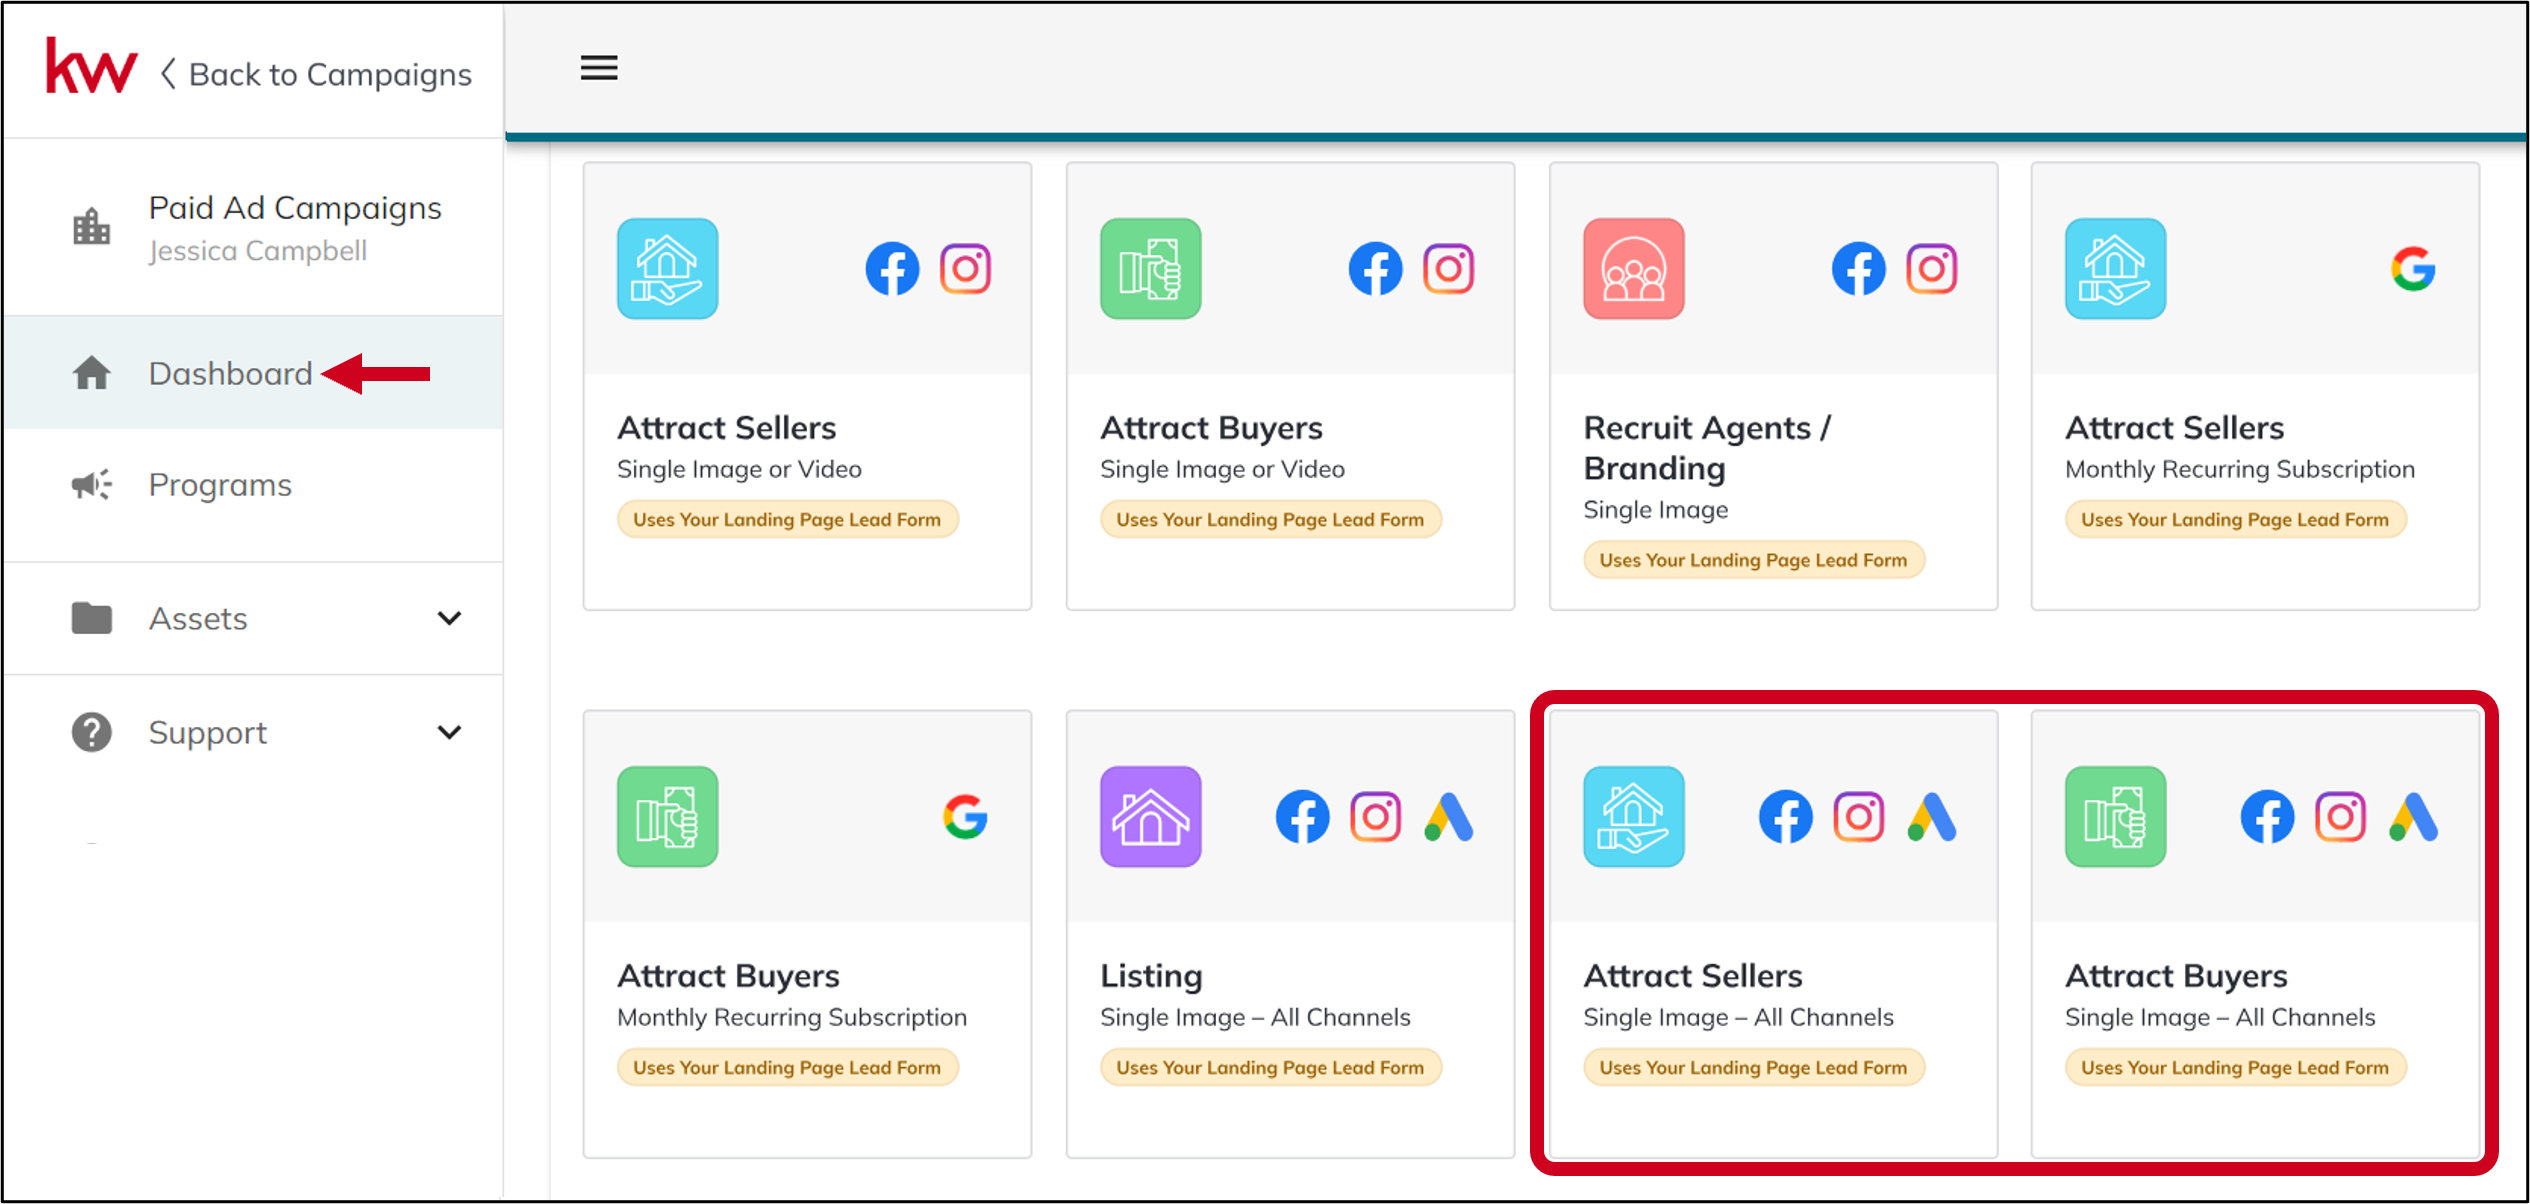Click the purple house icon on Listing card
This screenshot has height=1204, width=2530.
1150,817
